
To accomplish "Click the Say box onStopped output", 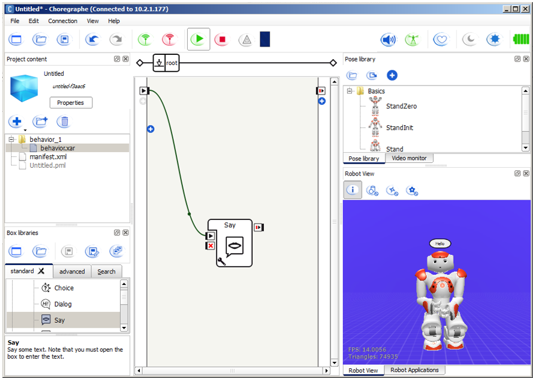I will (259, 227).
